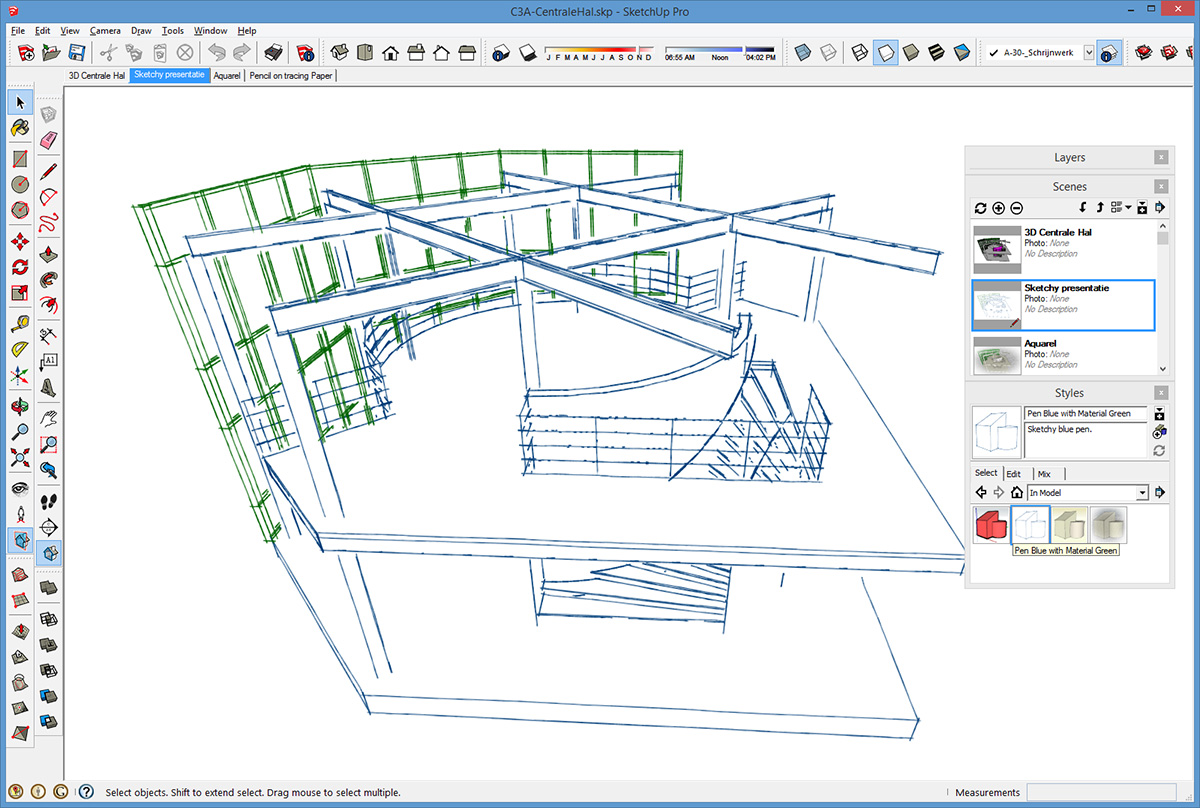This screenshot has width=1200, height=808.
Task: Toggle the Layer Manager button
Action: [x=1108, y=53]
